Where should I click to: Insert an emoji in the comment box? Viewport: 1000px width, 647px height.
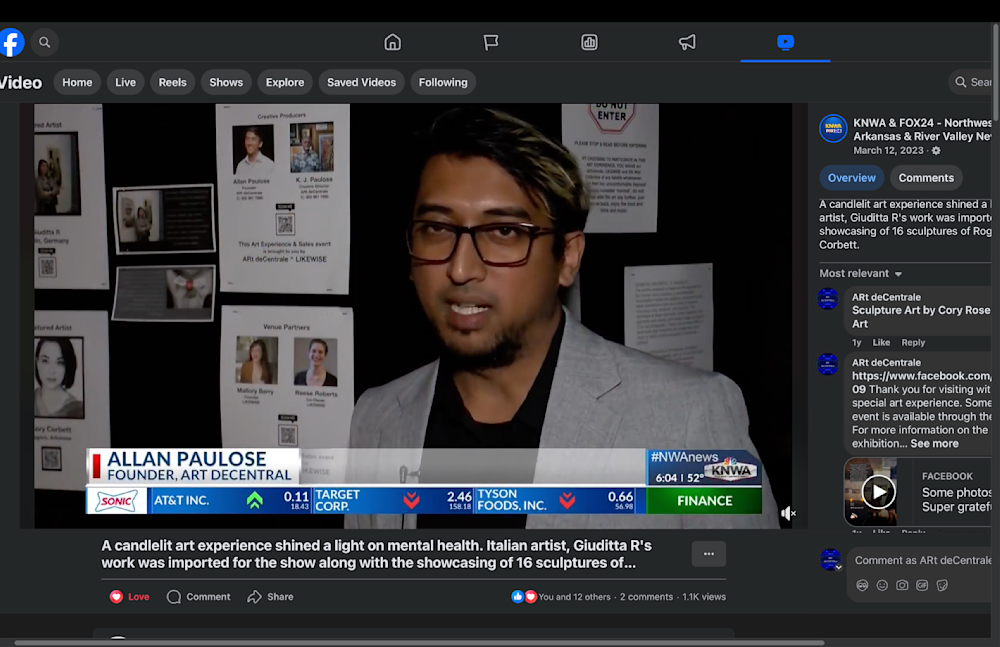tap(882, 585)
